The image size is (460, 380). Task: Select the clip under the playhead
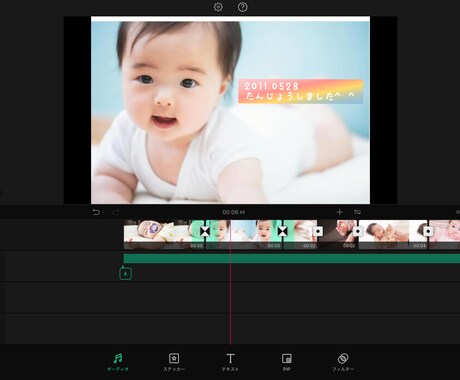click(243, 234)
